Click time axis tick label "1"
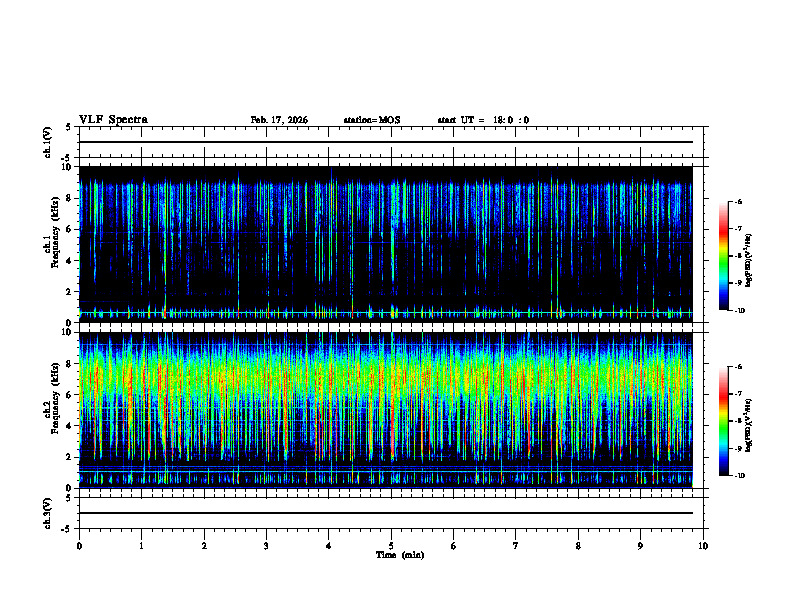The height and width of the screenshot is (612, 792). point(141,546)
